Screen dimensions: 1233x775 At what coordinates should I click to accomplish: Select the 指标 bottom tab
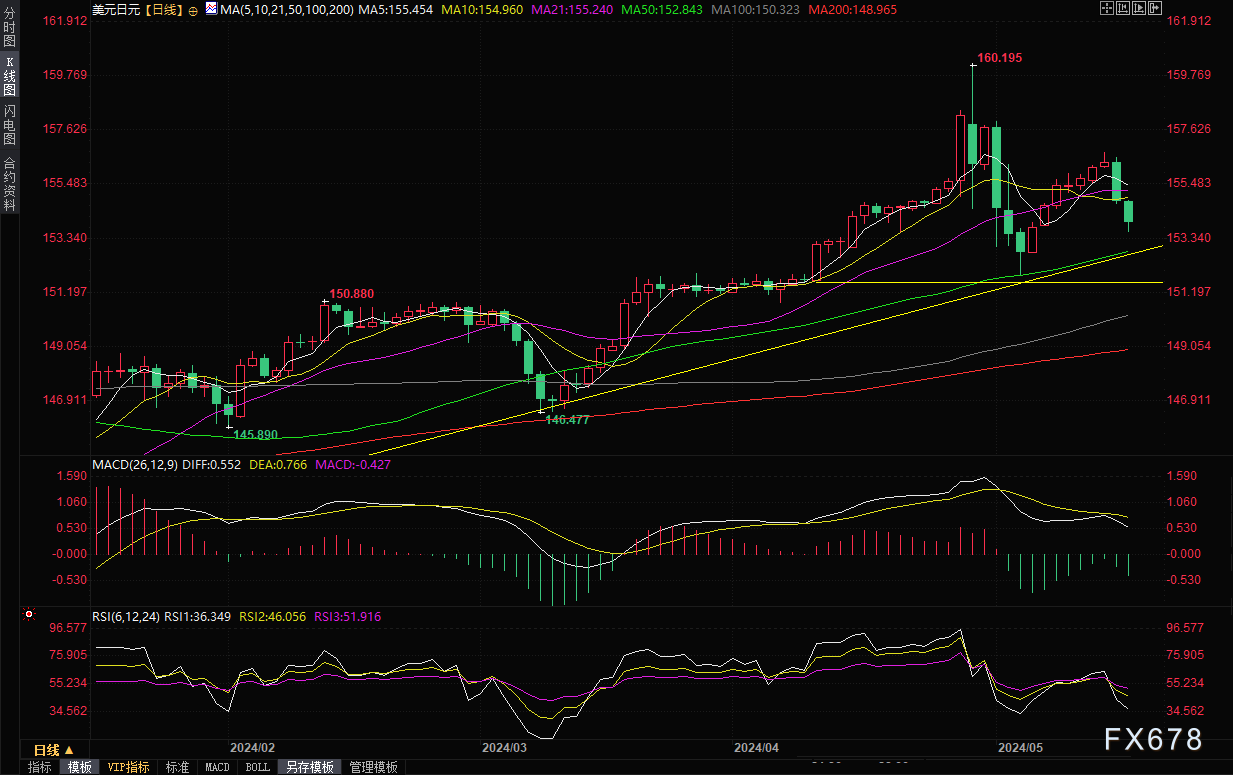[40, 767]
